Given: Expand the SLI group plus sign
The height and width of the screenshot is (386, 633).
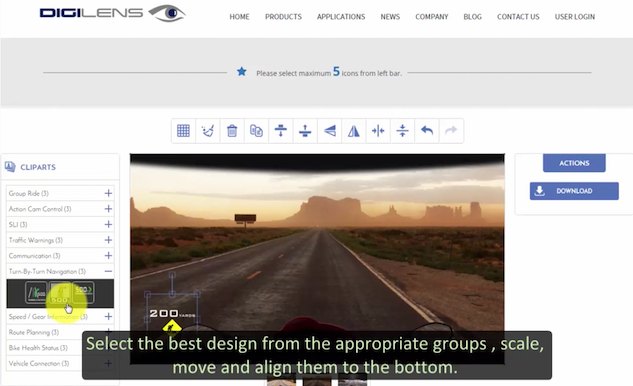Looking at the screenshot, I should pos(108,224).
